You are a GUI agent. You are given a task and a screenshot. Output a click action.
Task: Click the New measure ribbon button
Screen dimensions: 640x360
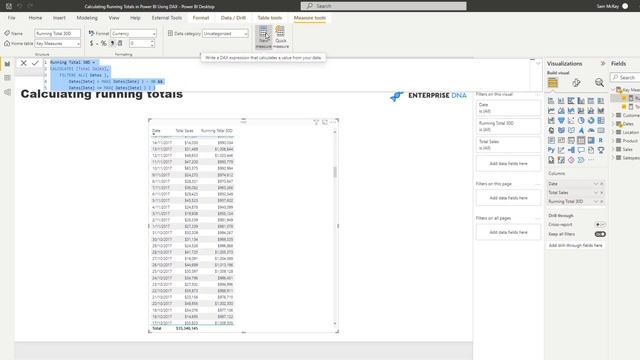click(x=264, y=37)
